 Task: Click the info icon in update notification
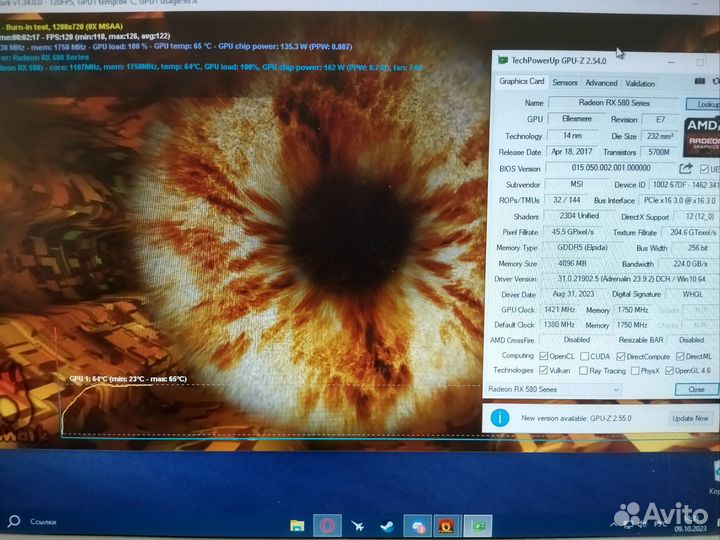pyautogui.click(x=500, y=417)
